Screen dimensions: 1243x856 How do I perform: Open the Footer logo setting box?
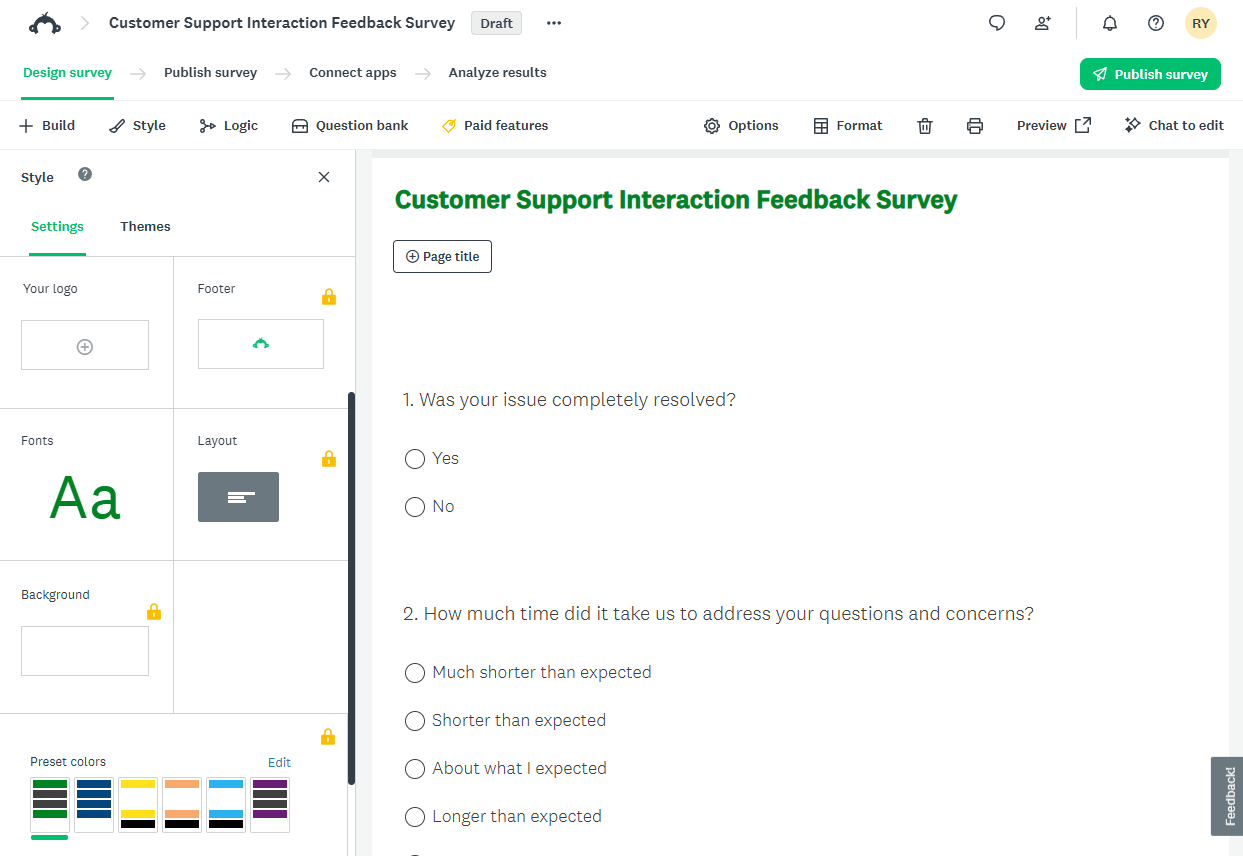[x=261, y=344]
